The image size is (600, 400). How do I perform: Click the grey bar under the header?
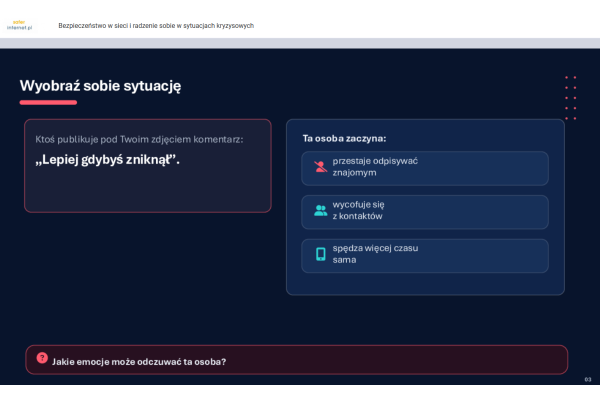(300, 42)
